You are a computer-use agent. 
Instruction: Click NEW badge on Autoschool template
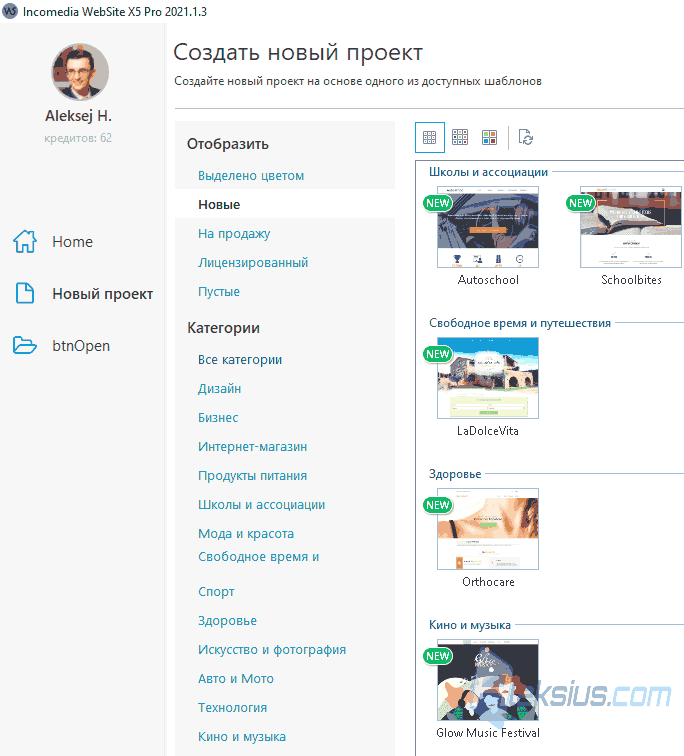coord(437,203)
